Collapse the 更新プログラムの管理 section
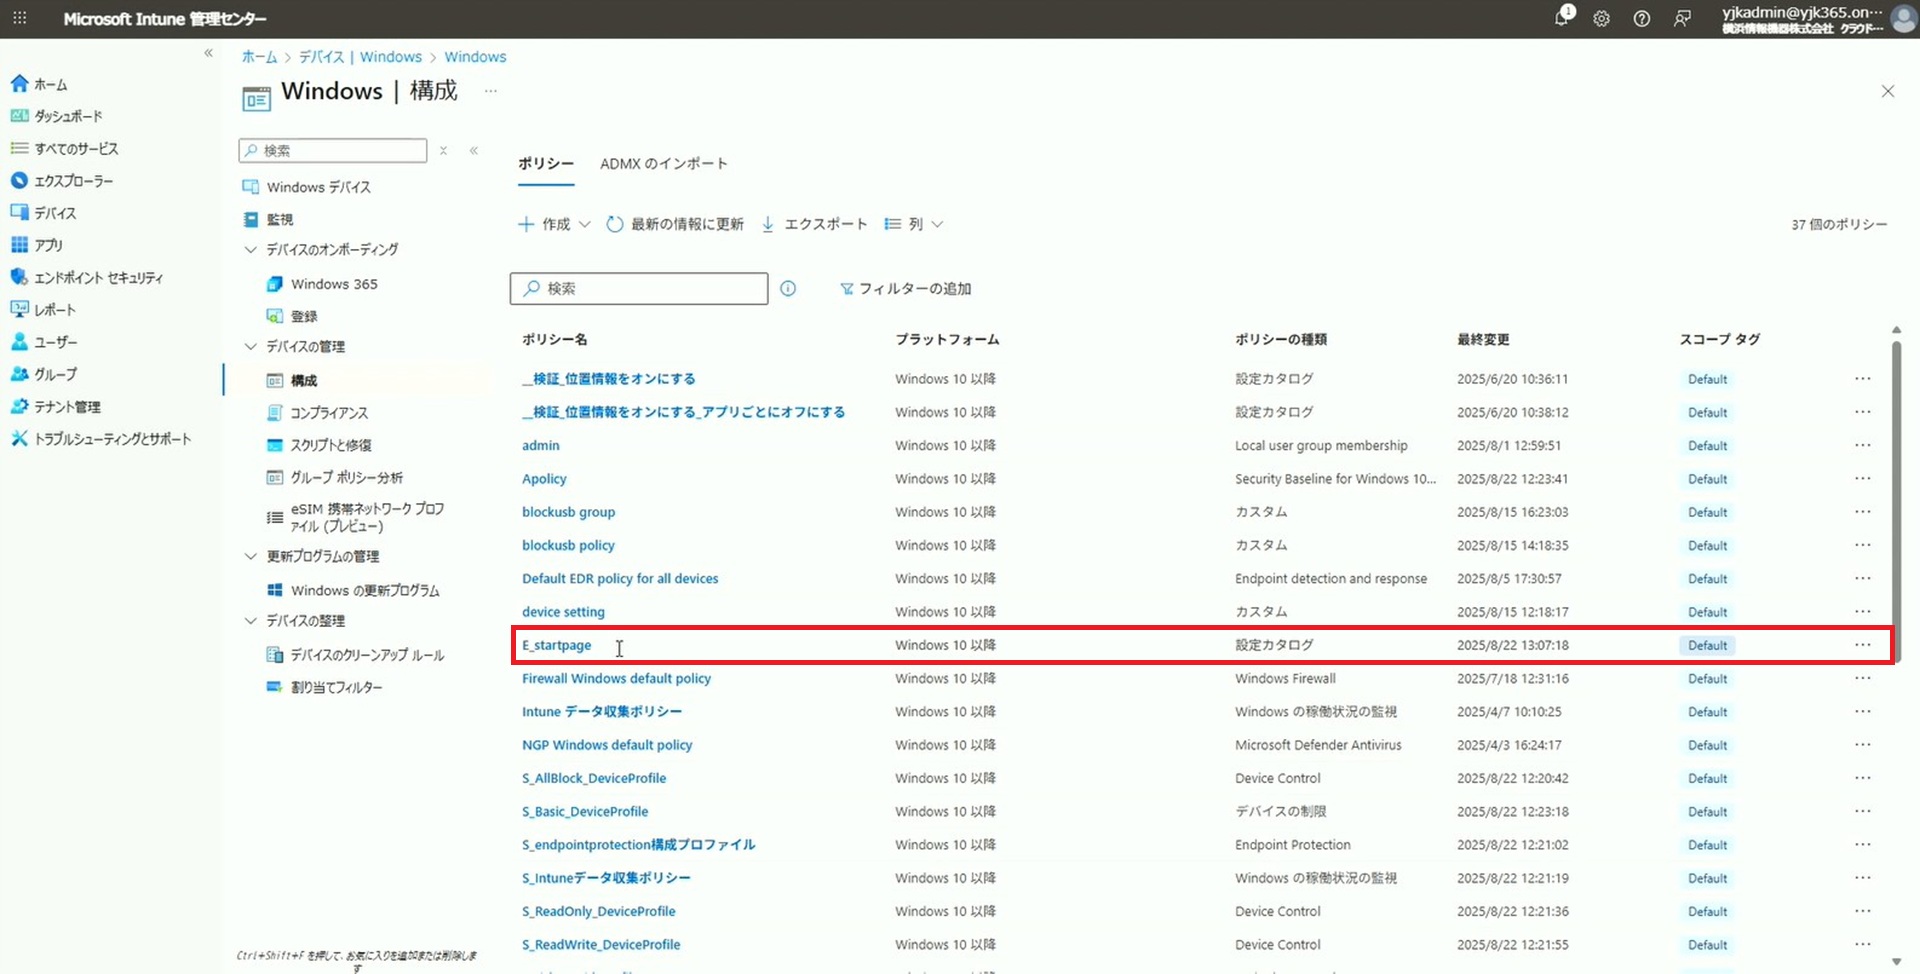Viewport: 1920px width, 974px height. point(251,556)
